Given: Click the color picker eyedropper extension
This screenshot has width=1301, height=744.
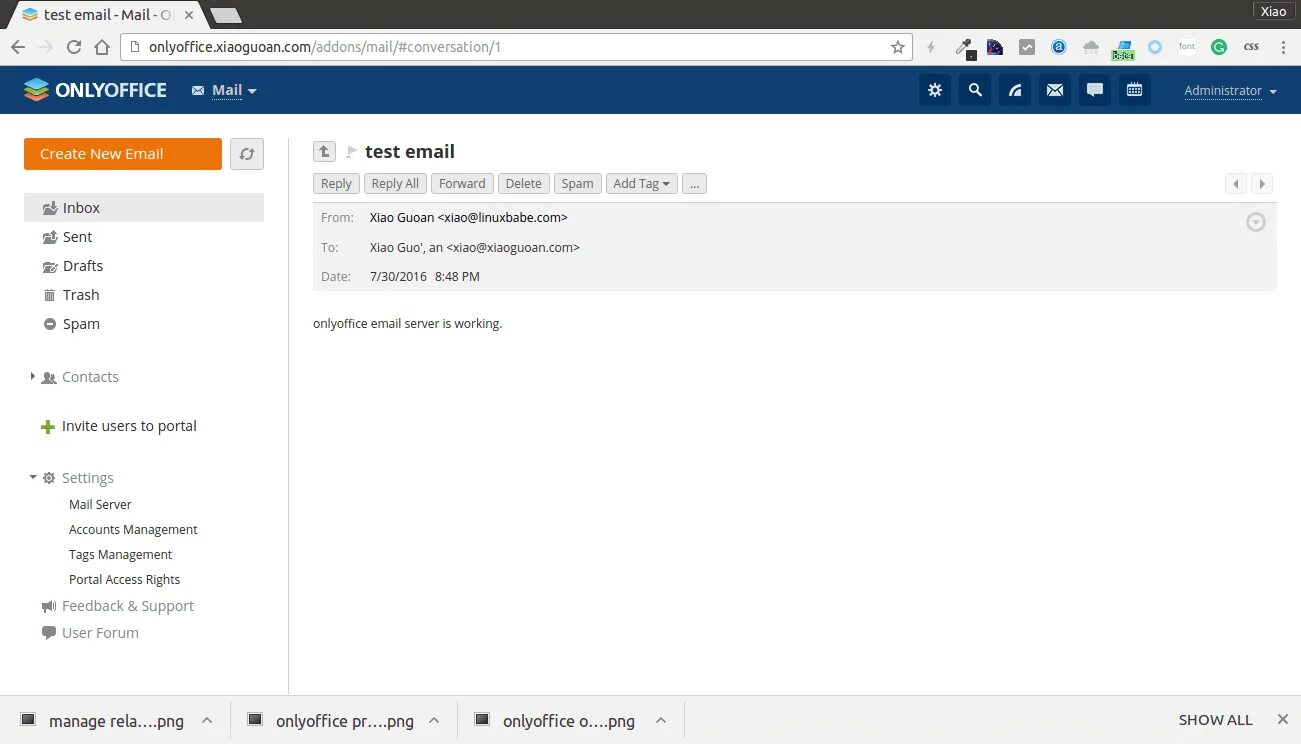Looking at the screenshot, I should [964, 47].
